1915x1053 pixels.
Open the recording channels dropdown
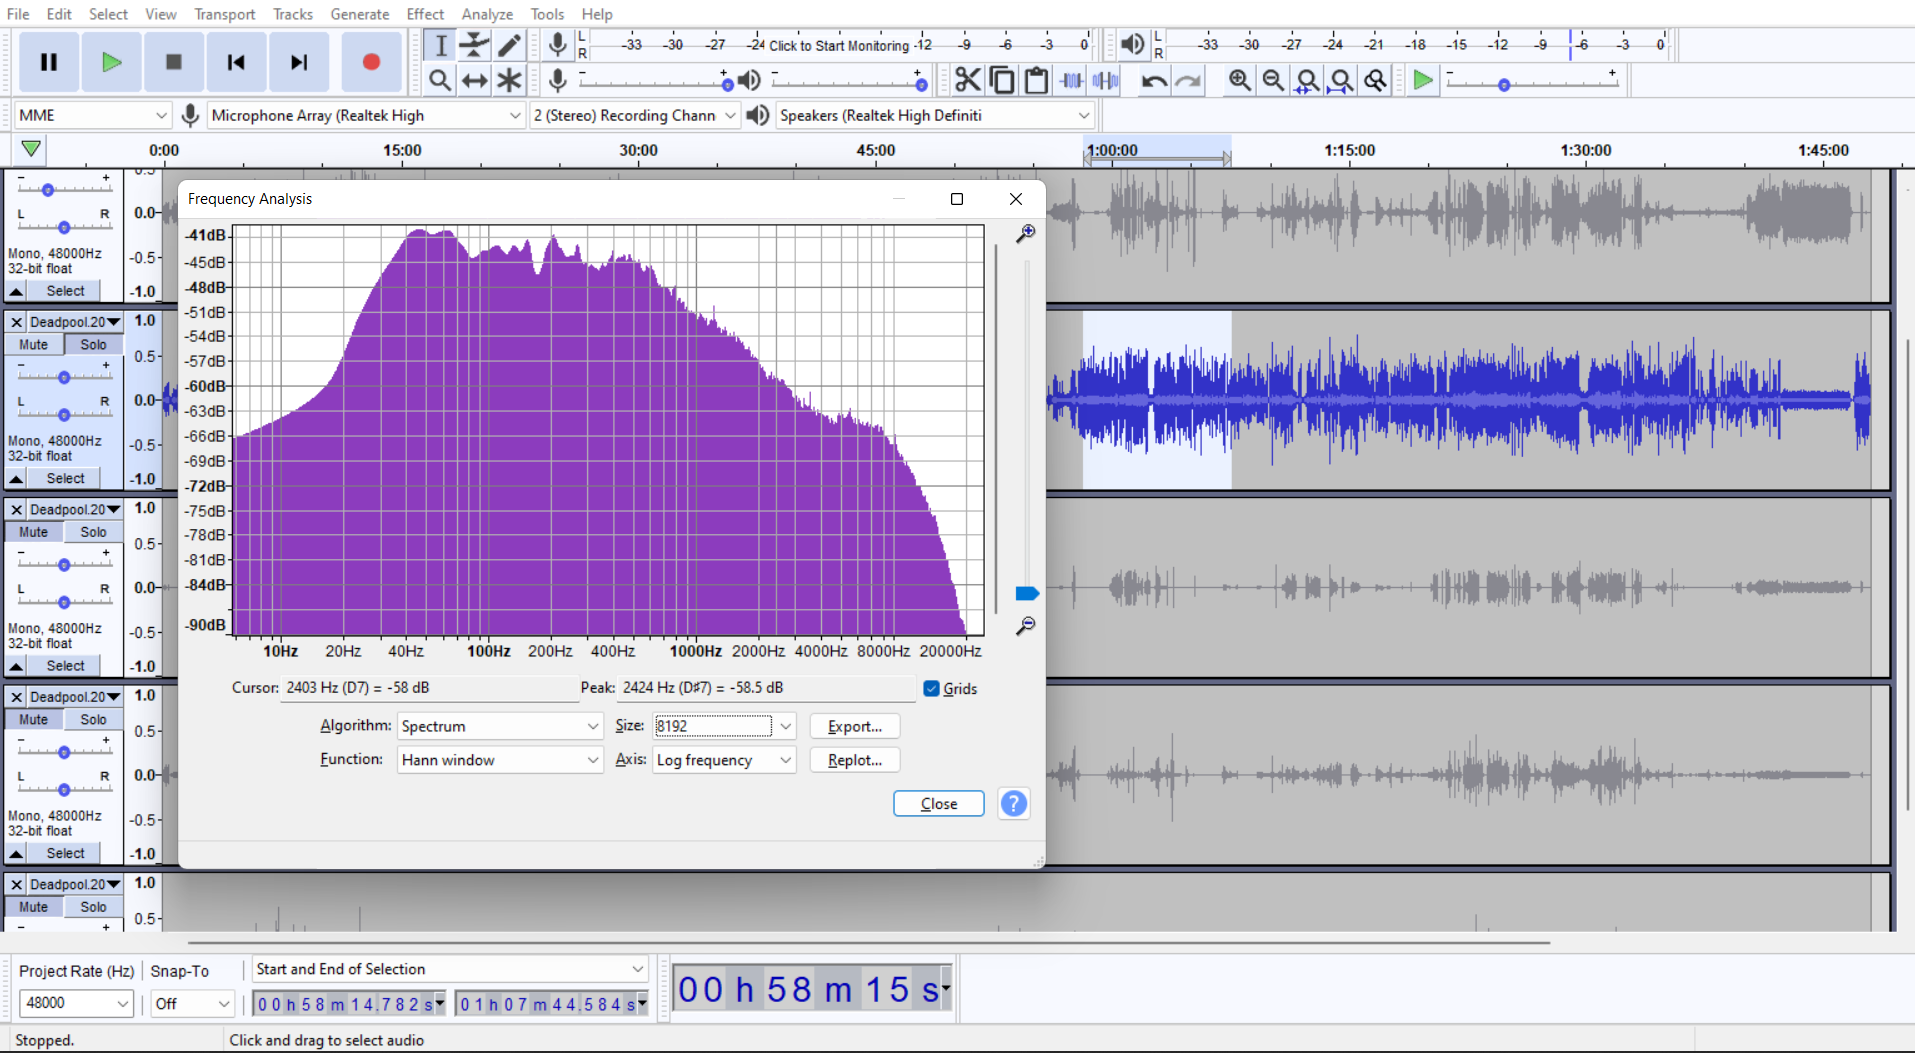coord(634,115)
